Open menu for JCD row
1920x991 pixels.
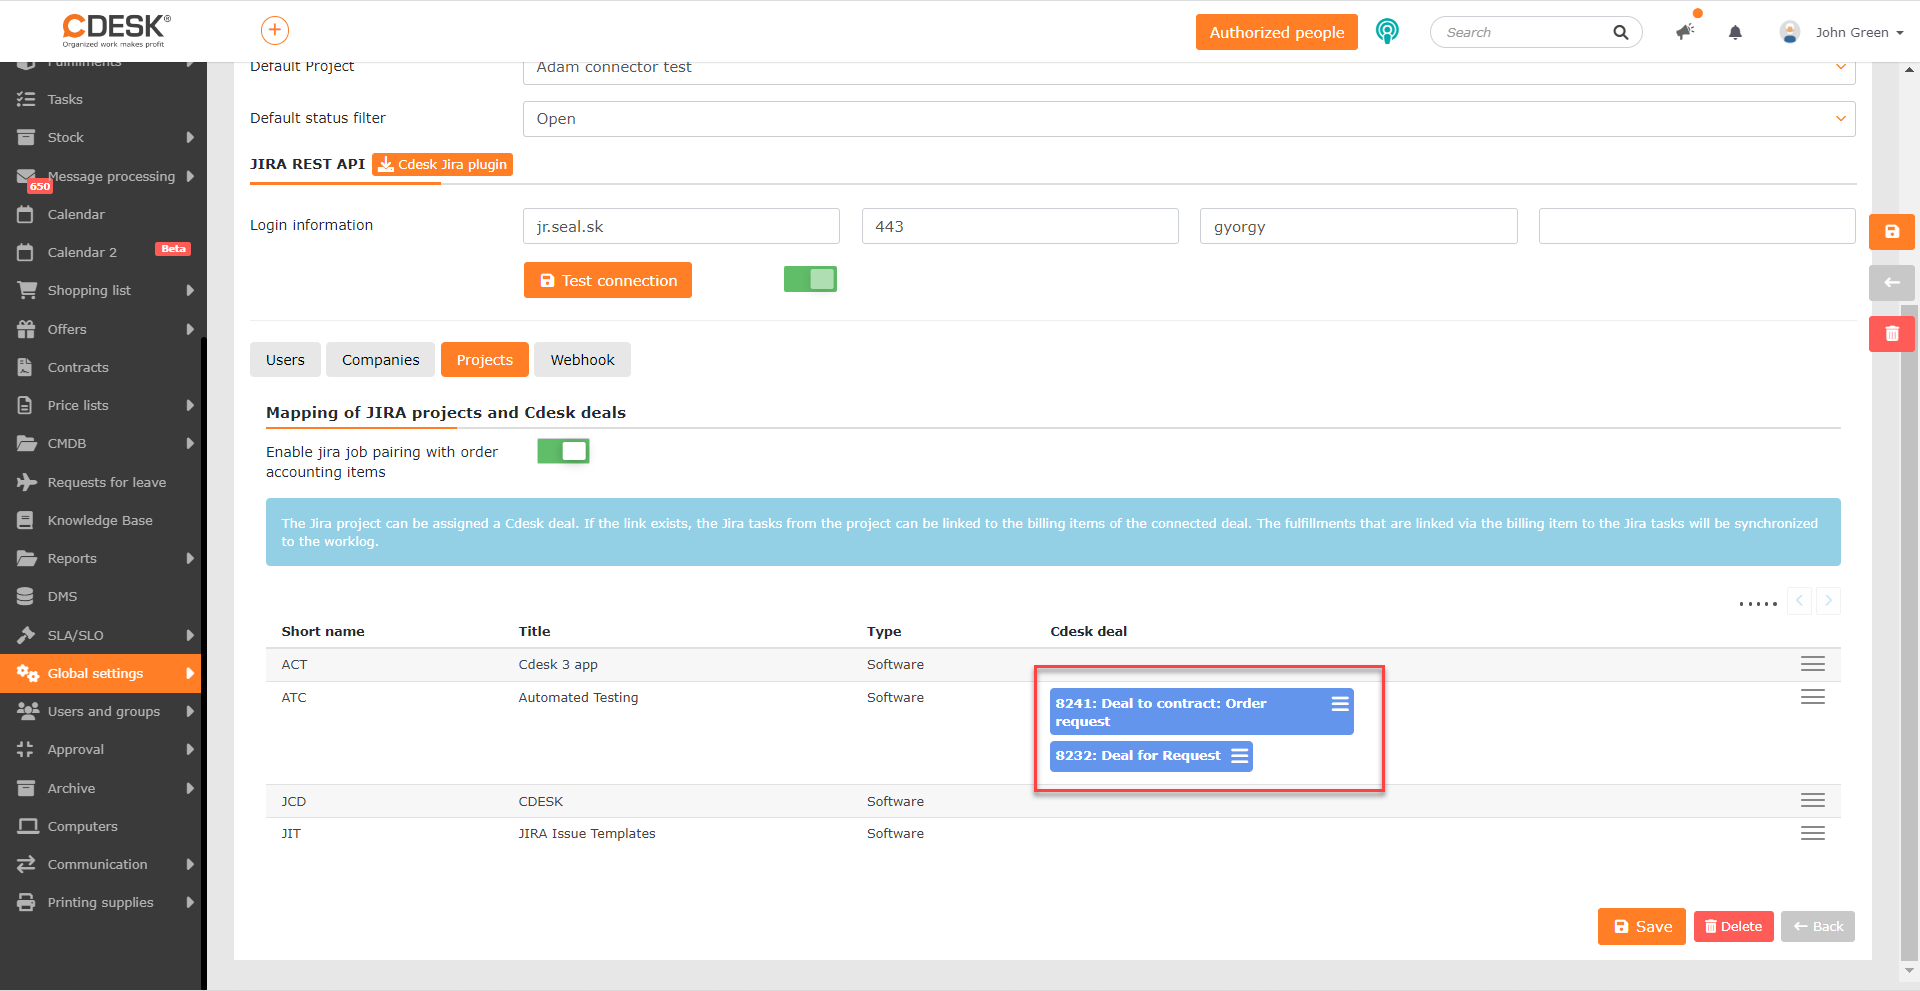point(1812,801)
